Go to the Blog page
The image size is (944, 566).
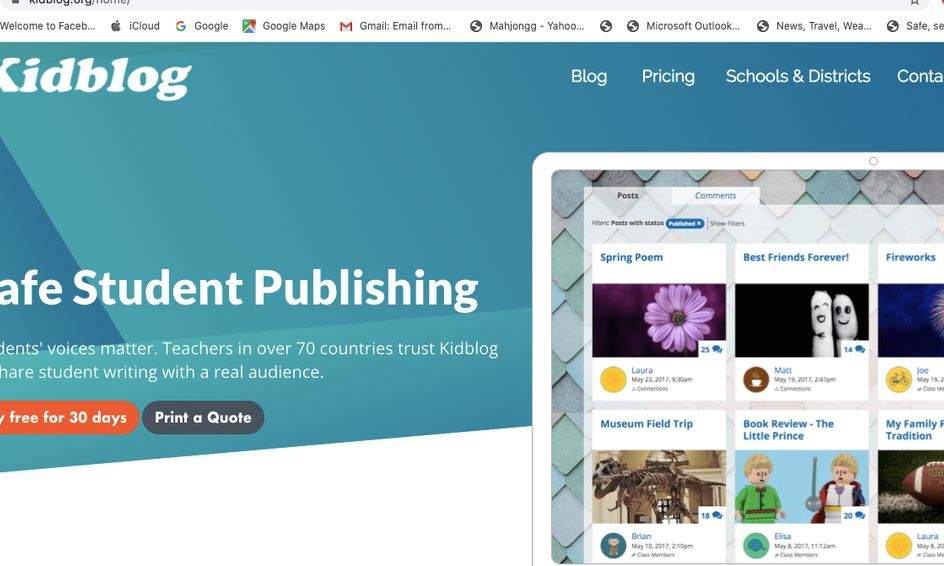pos(589,76)
